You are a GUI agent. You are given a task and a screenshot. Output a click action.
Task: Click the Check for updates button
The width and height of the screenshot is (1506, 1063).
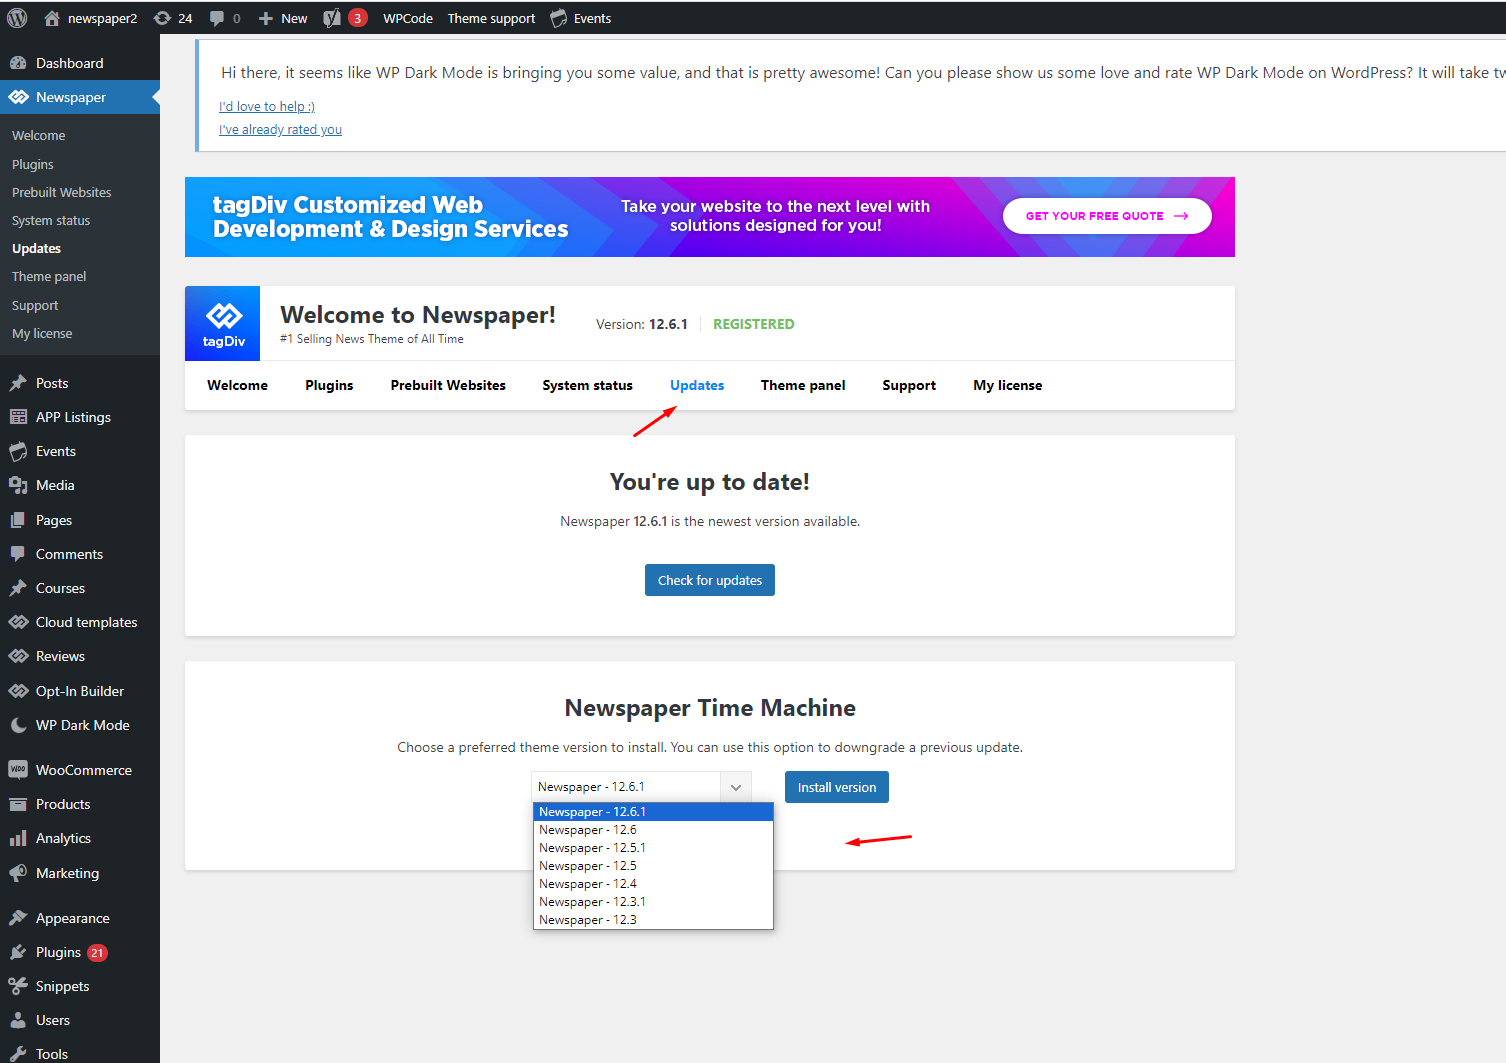710,580
